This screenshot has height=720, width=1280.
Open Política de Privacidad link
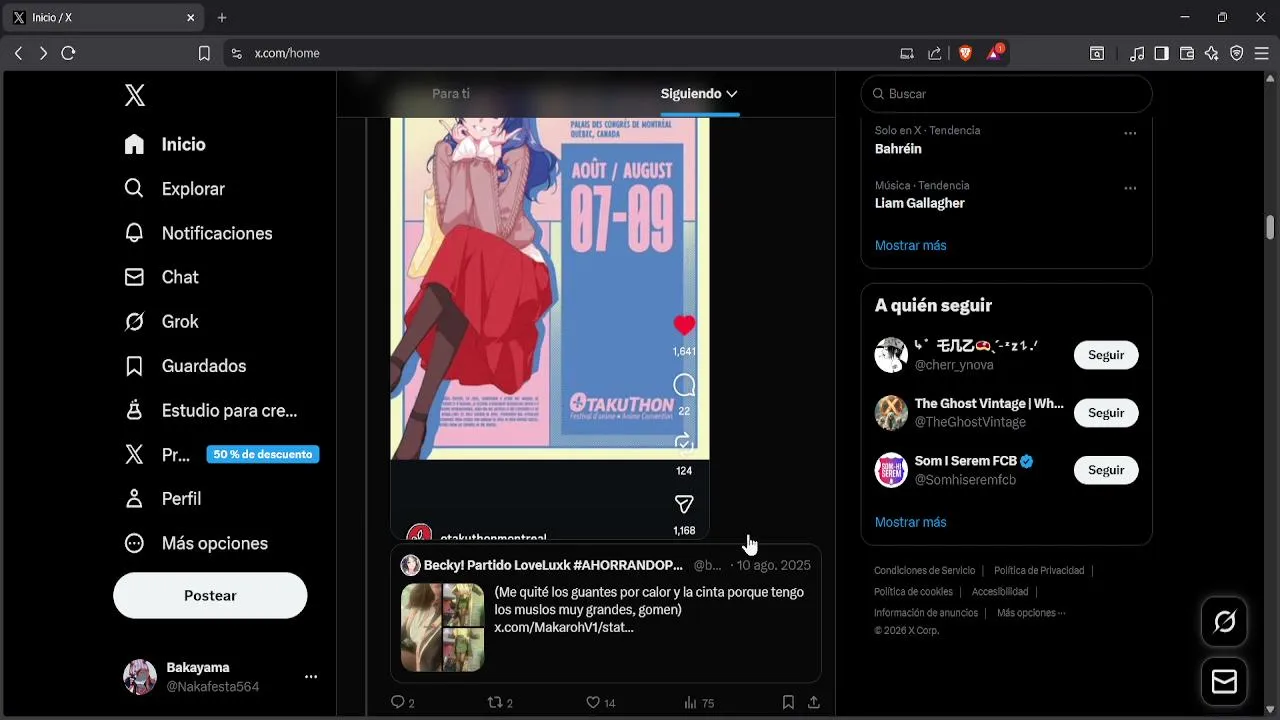[1039, 571]
